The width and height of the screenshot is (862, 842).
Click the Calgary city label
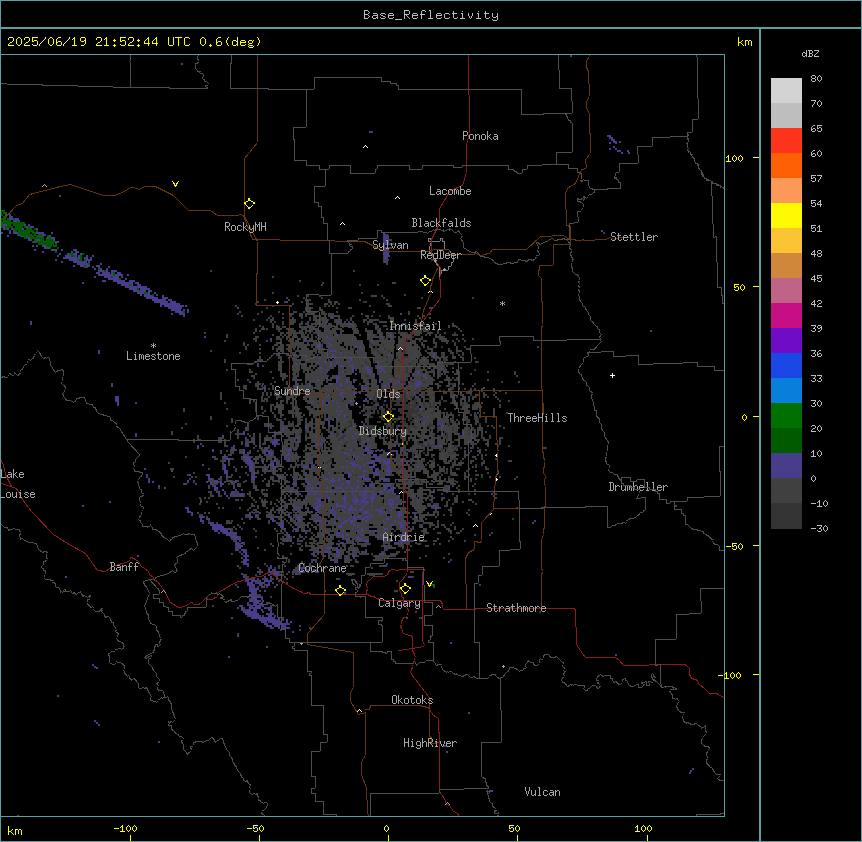(x=399, y=603)
